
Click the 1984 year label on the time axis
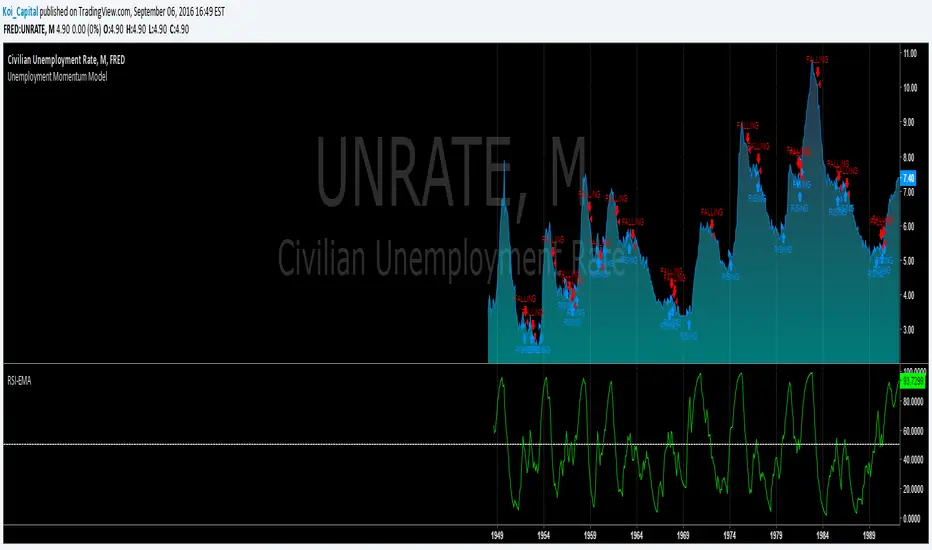(823, 535)
